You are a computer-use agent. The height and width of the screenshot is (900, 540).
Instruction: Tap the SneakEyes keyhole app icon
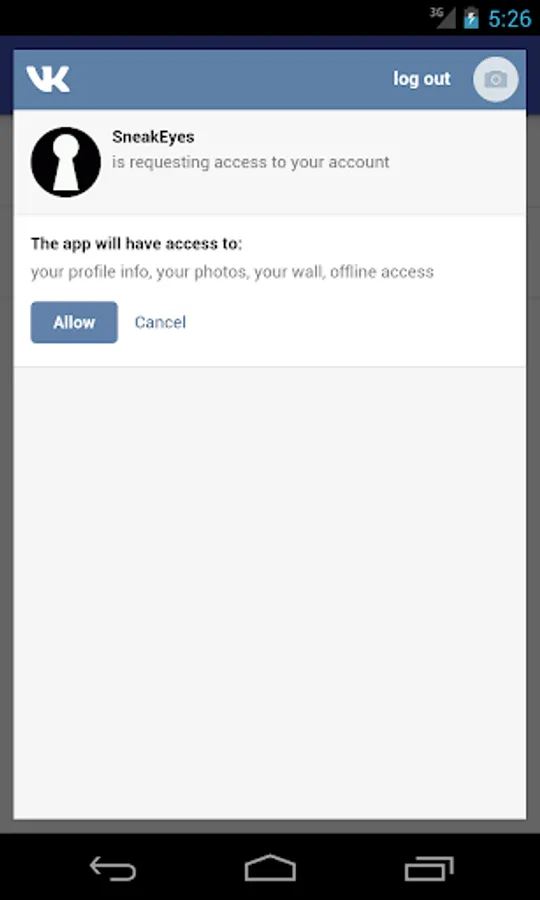[x=65, y=162]
